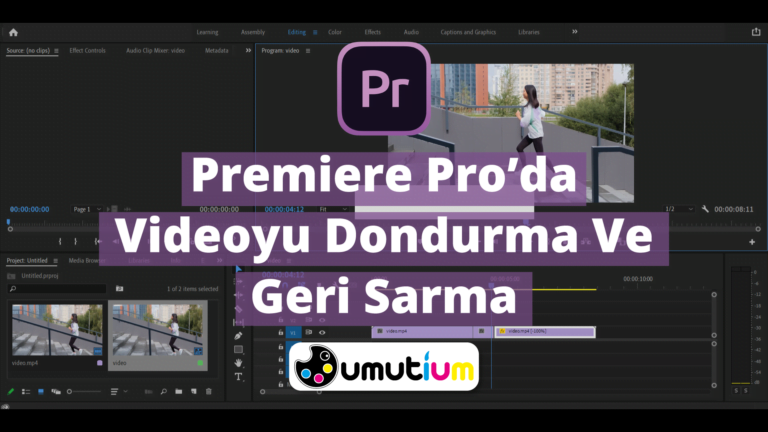The image size is (768, 432).
Task: Open the Page 1 dropdown
Action: click(87, 209)
